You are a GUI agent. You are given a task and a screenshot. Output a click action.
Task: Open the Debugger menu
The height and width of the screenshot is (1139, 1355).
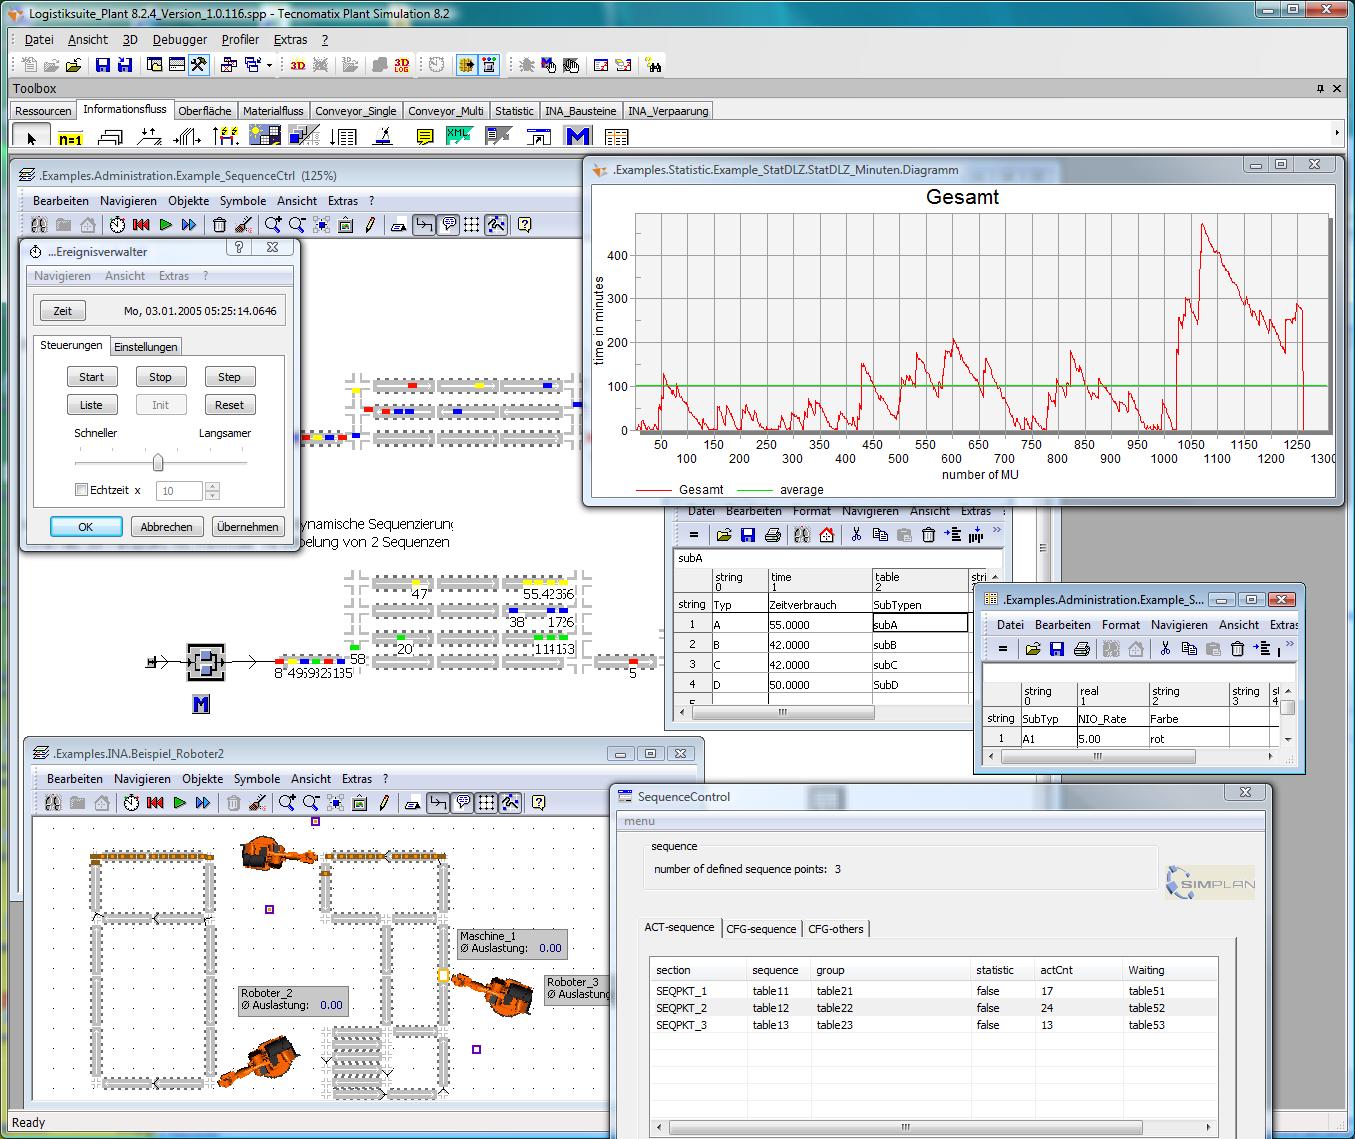pyautogui.click(x=179, y=39)
